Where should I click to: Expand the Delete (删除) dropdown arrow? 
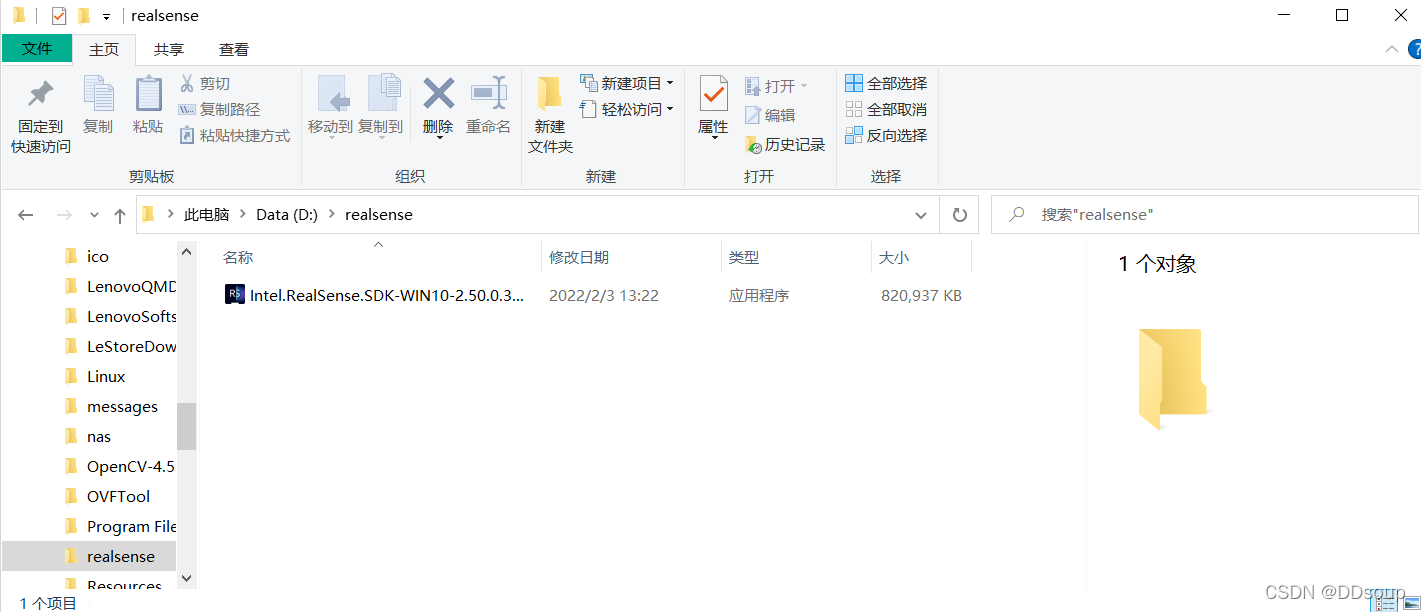(x=438, y=138)
